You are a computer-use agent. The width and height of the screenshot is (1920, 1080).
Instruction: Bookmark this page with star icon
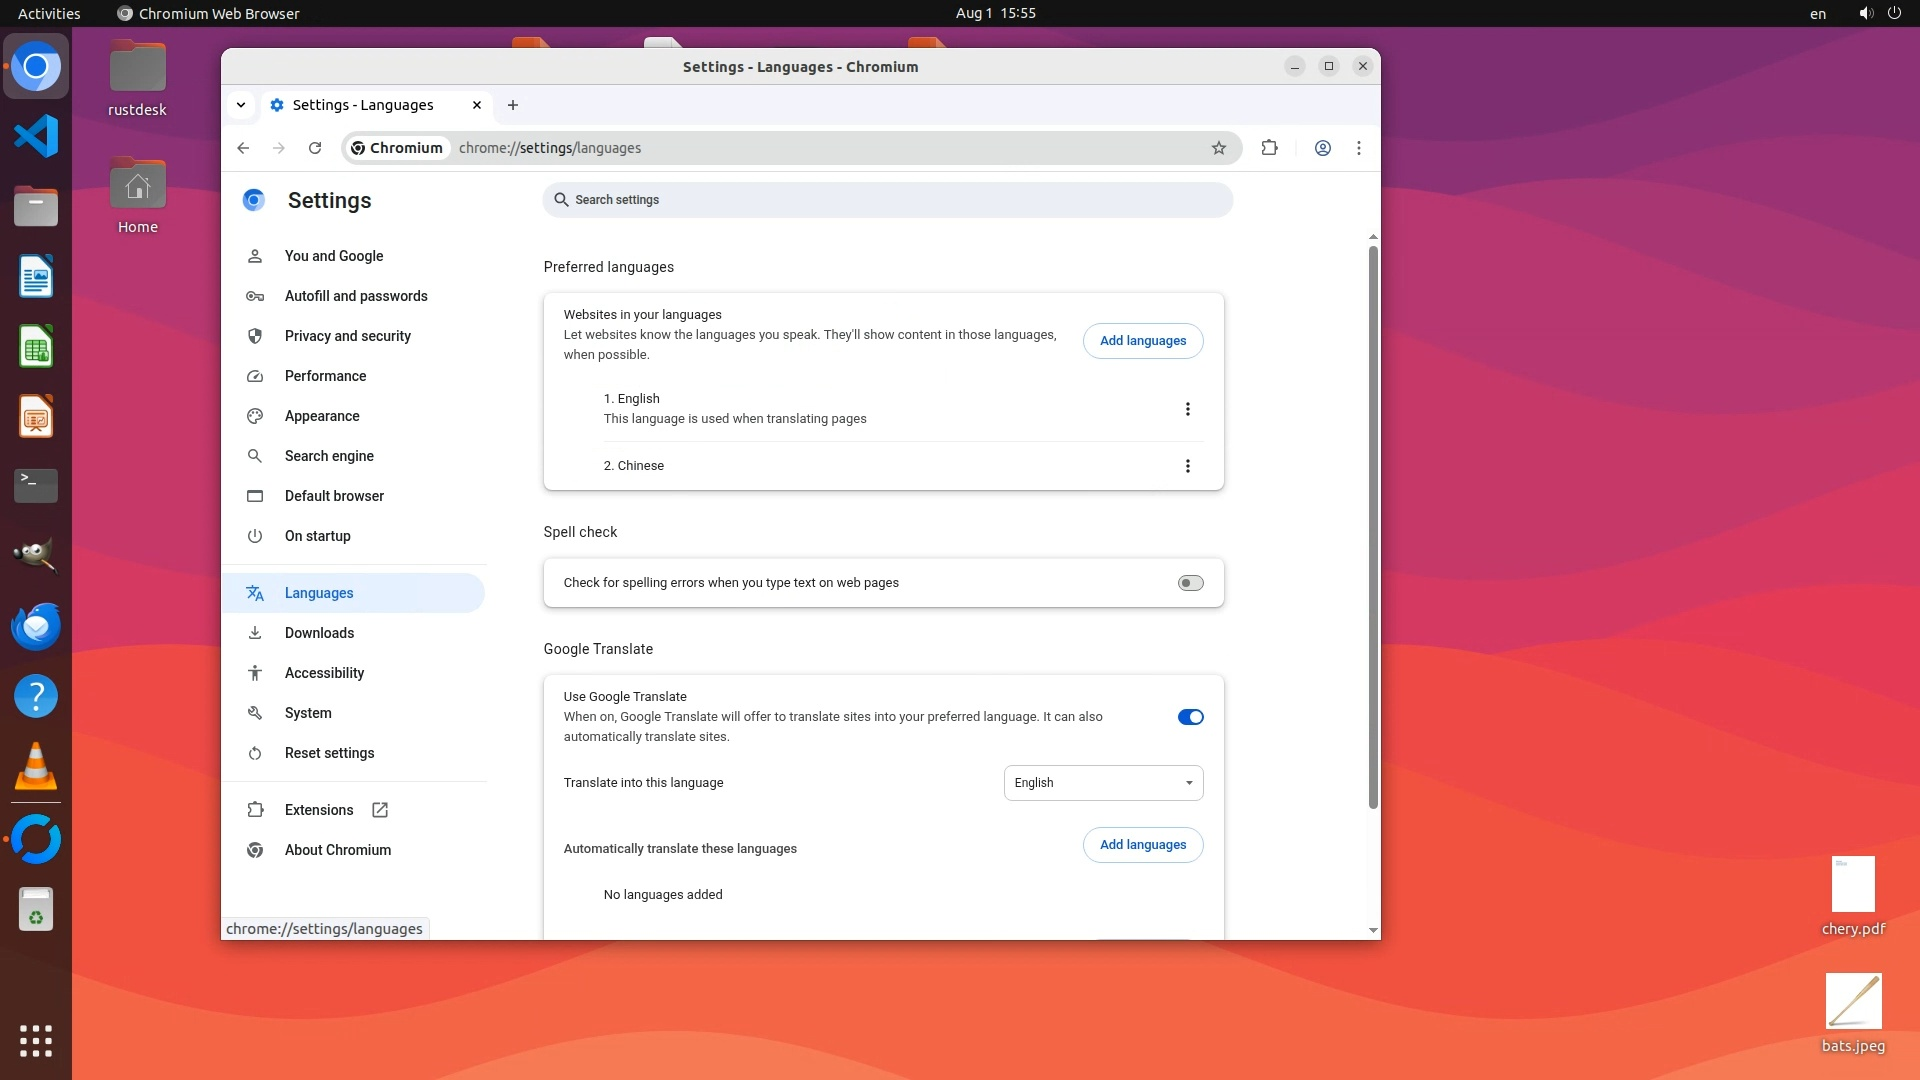(1218, 148)
